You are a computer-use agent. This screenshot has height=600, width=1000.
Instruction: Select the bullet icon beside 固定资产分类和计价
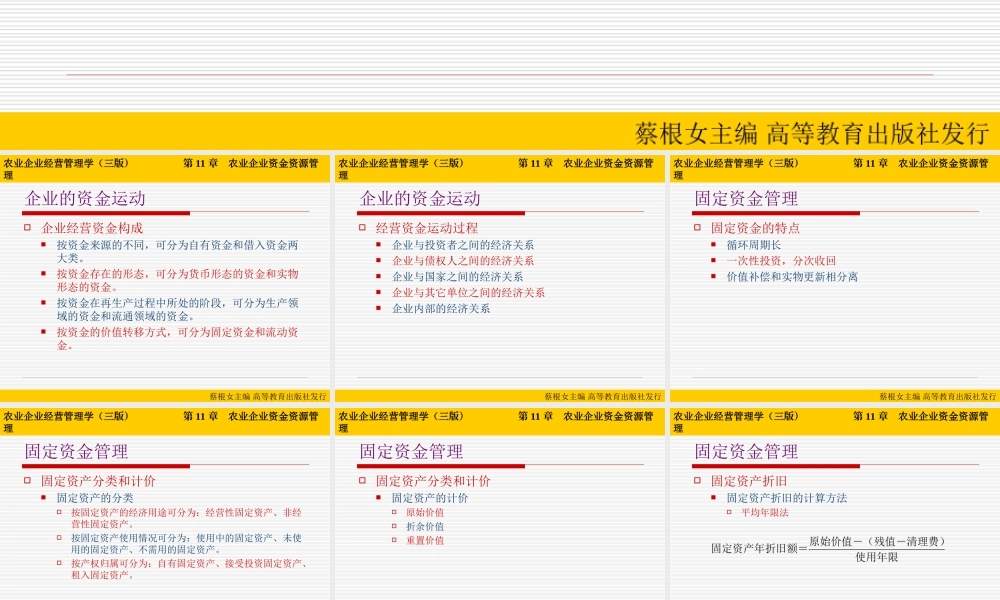pos(29,481)
